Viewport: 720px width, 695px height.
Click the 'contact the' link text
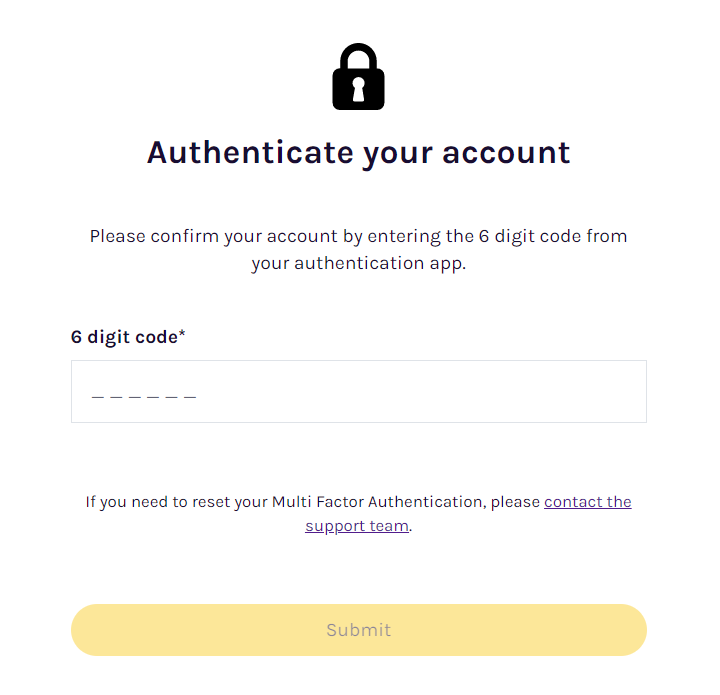588,502
